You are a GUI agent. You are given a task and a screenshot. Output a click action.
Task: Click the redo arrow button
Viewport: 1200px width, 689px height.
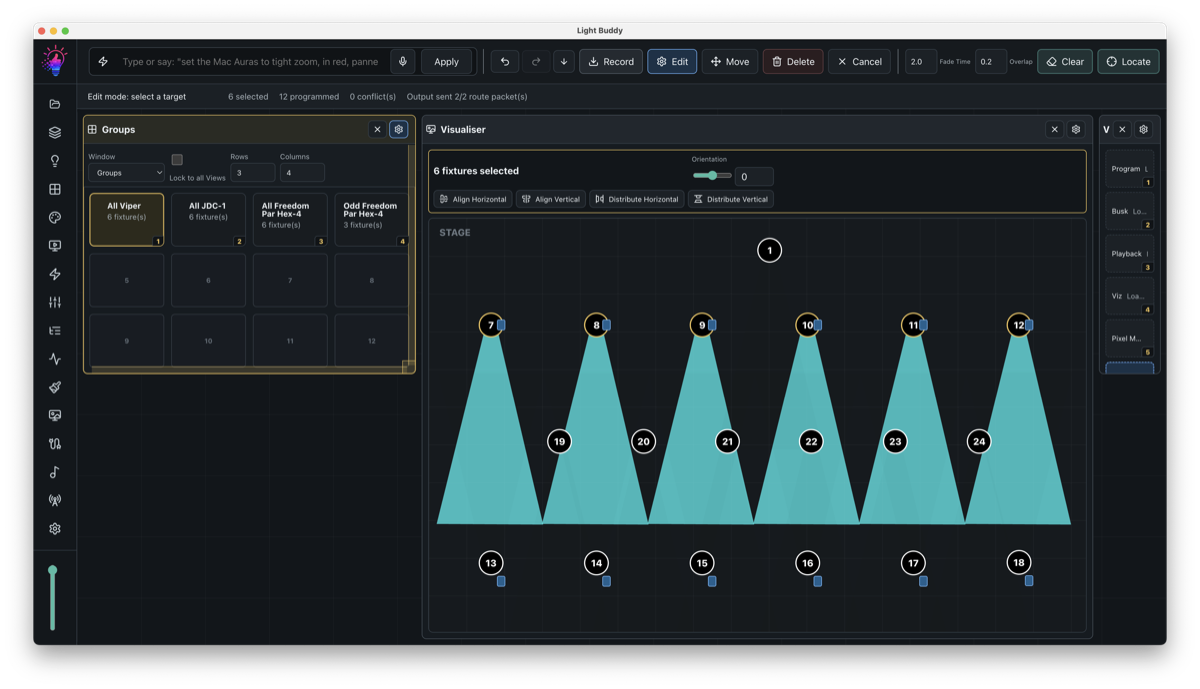point(536,61)
